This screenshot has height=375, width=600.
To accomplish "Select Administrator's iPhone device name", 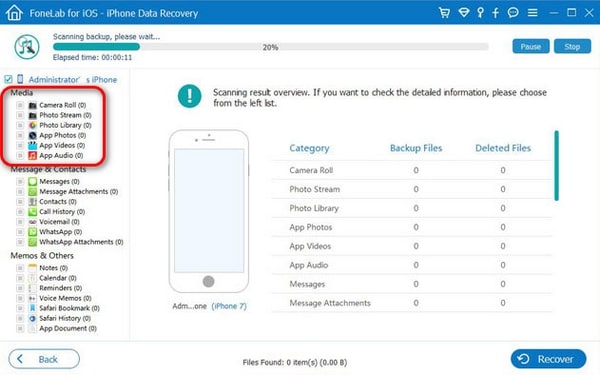I will [73, 80].
